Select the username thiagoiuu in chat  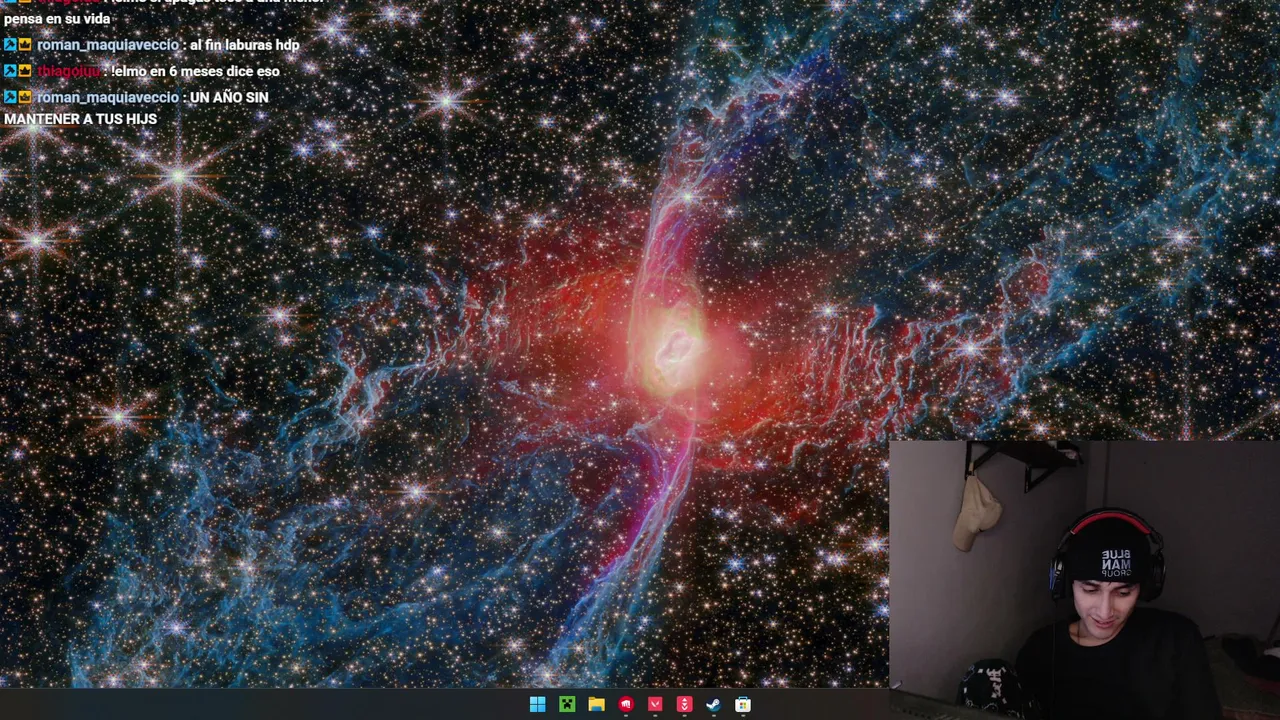pyautogui.click(x=69, y=71)
